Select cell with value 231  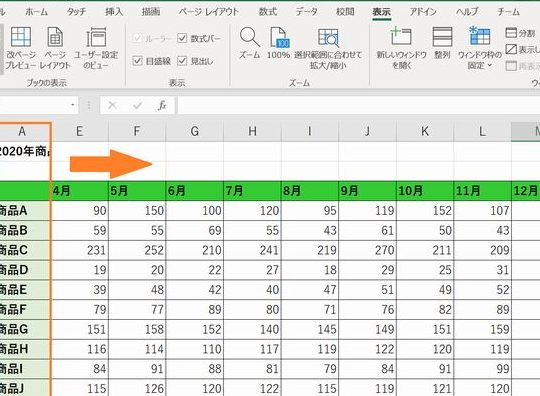click(80, 250)
